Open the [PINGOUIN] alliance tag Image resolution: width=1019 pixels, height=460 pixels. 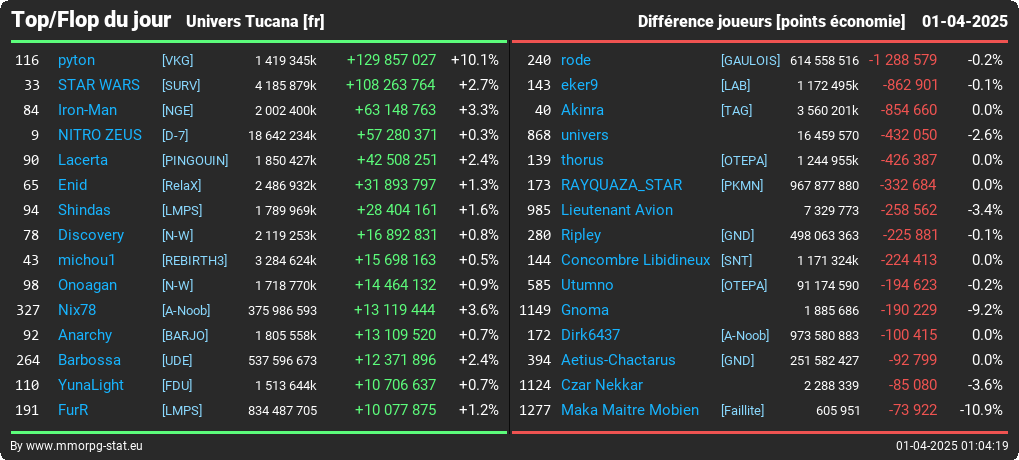195,160
